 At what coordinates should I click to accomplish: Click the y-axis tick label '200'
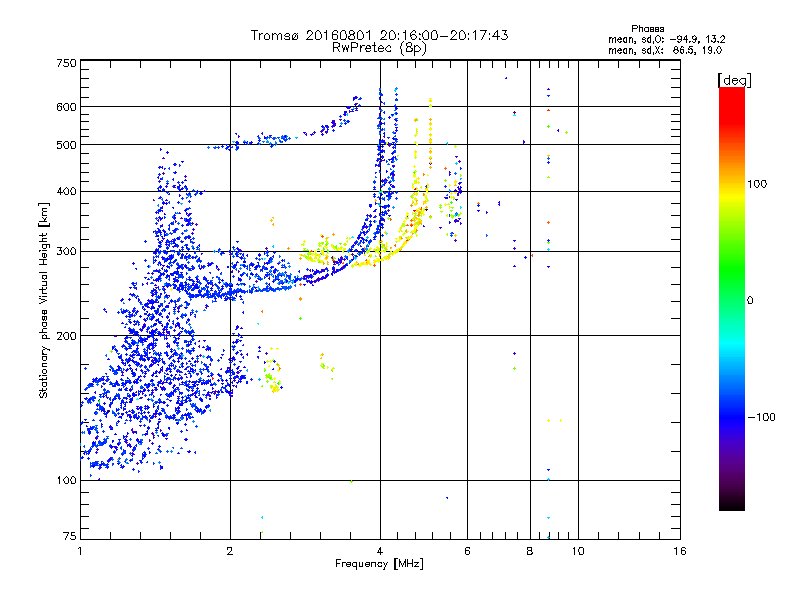(67, 336)
